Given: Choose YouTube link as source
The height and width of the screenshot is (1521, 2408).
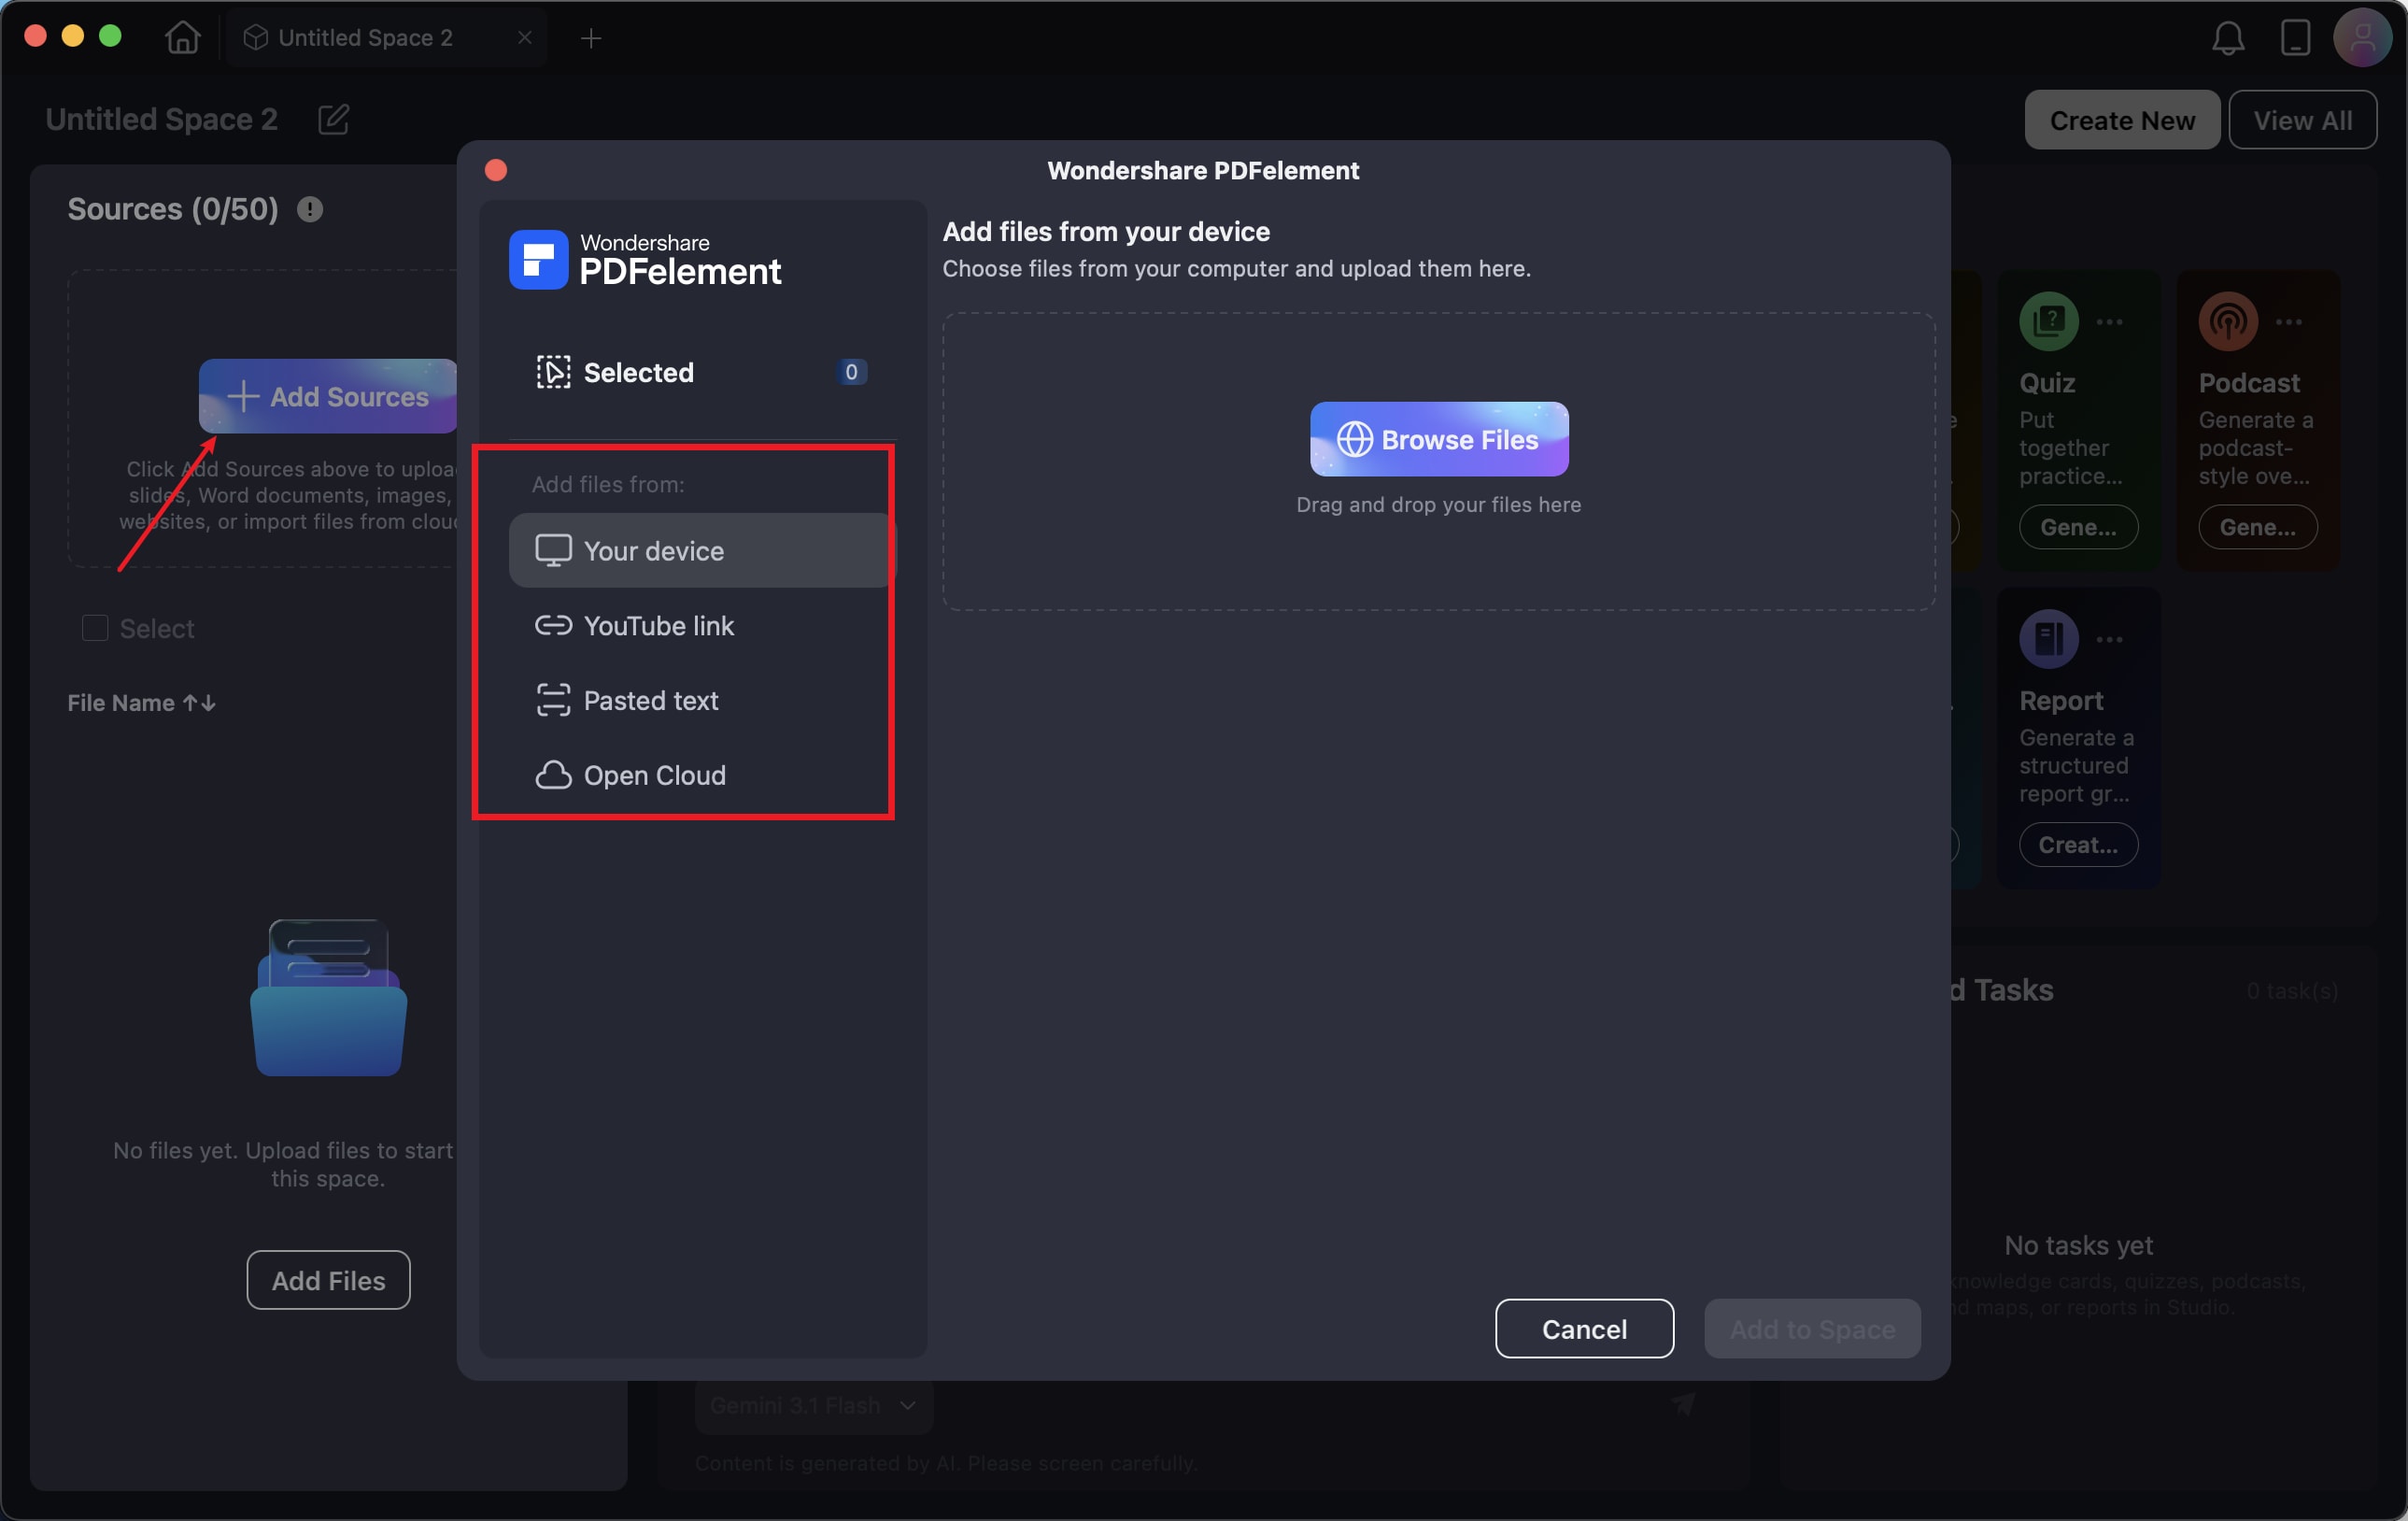Looking at the screenshot, I should point(702,625).
